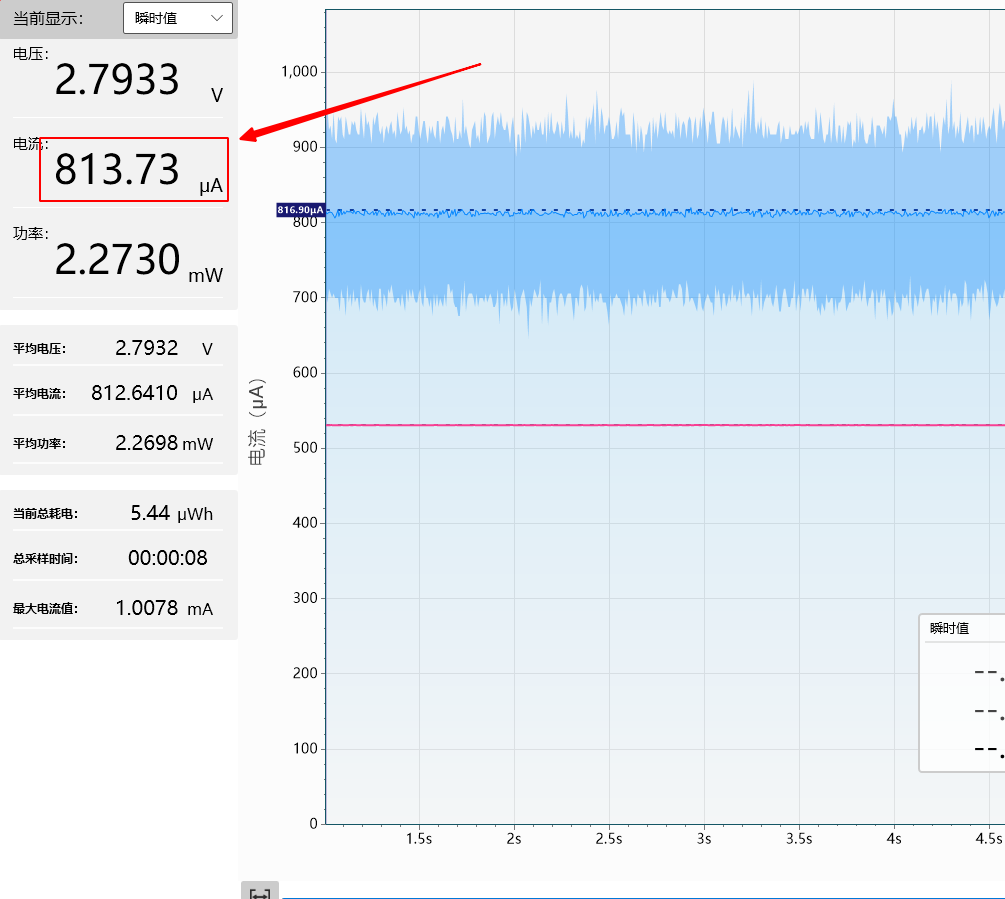
Task: Click the 当前显示 label in the header
Action: click(x=48, y=18)
